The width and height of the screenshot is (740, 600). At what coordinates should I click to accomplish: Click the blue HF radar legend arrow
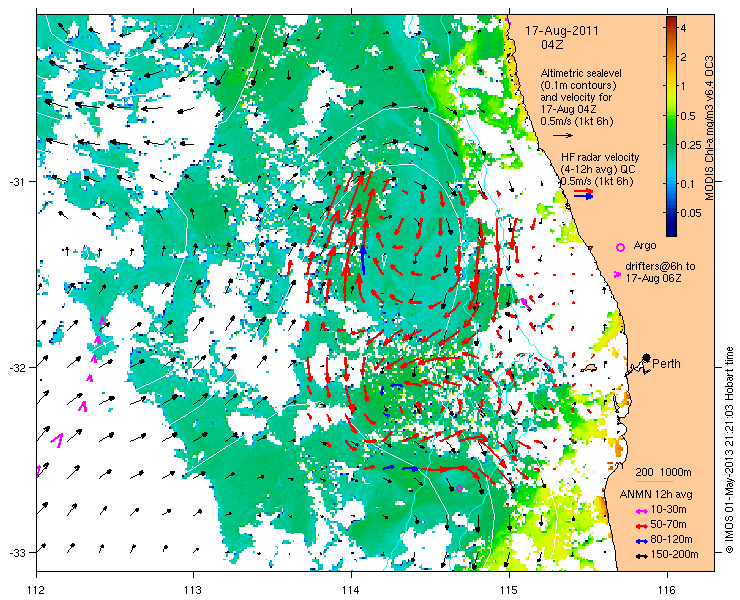point(583,196)
